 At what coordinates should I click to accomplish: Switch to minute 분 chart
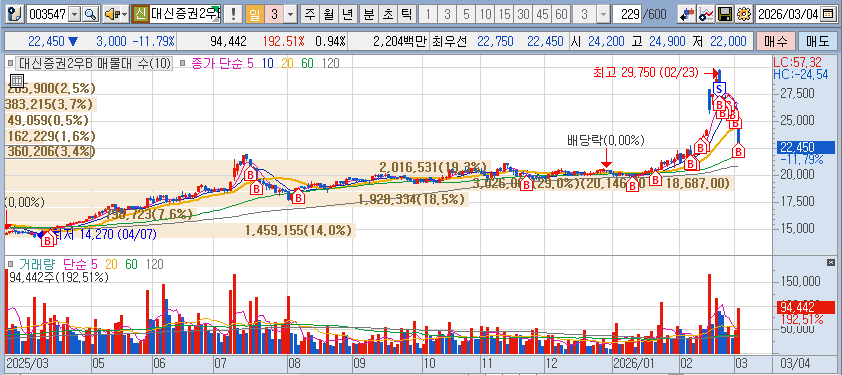368,15
